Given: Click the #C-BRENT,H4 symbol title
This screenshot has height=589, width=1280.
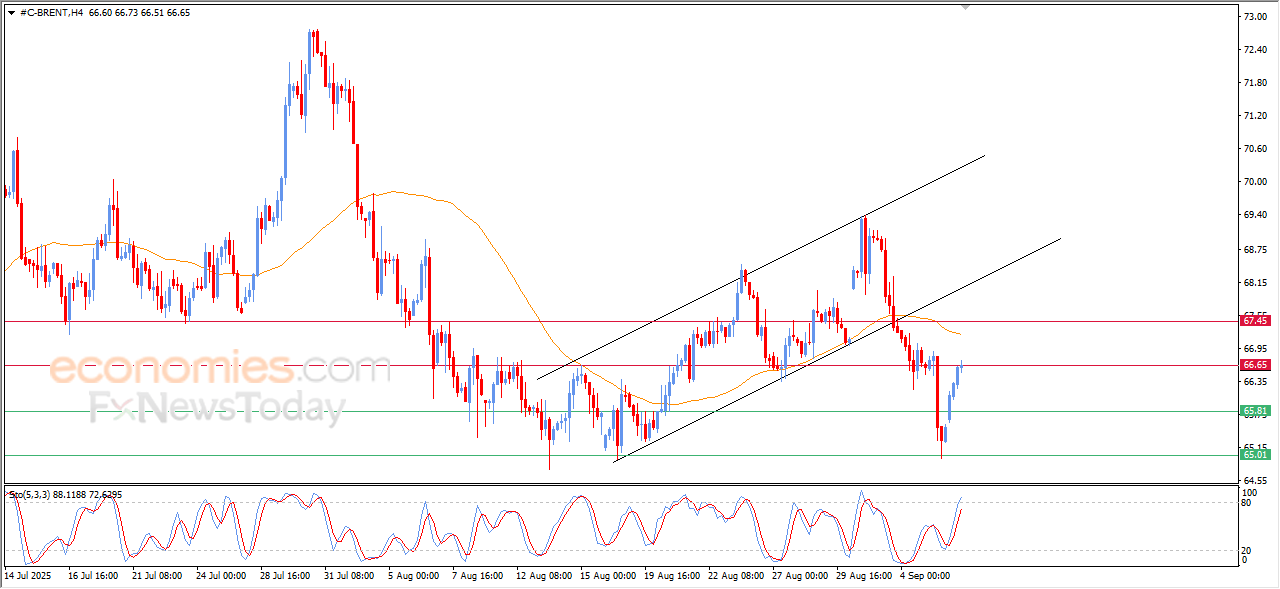Looking at the screenshot, I should pyautogui.click(x=51, y=12).
